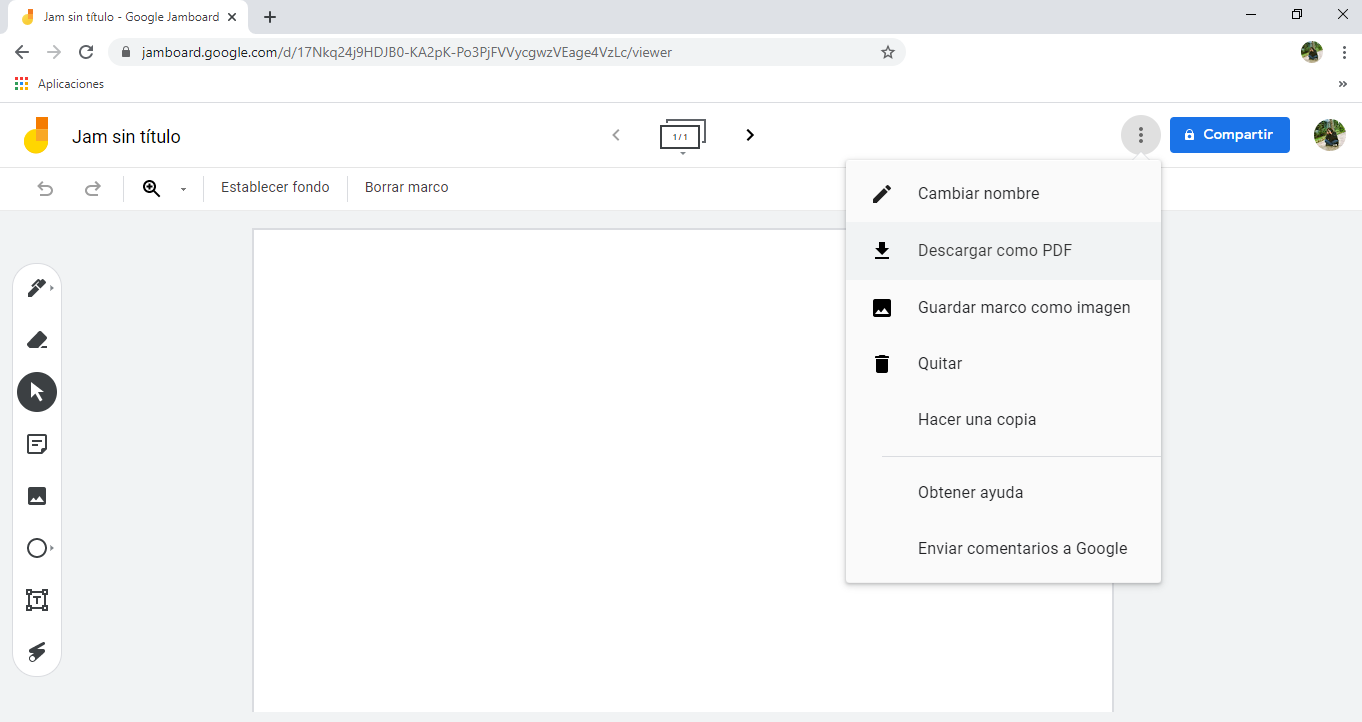Focus the address bar URL
1362x722 pixels.
(407, 52)
